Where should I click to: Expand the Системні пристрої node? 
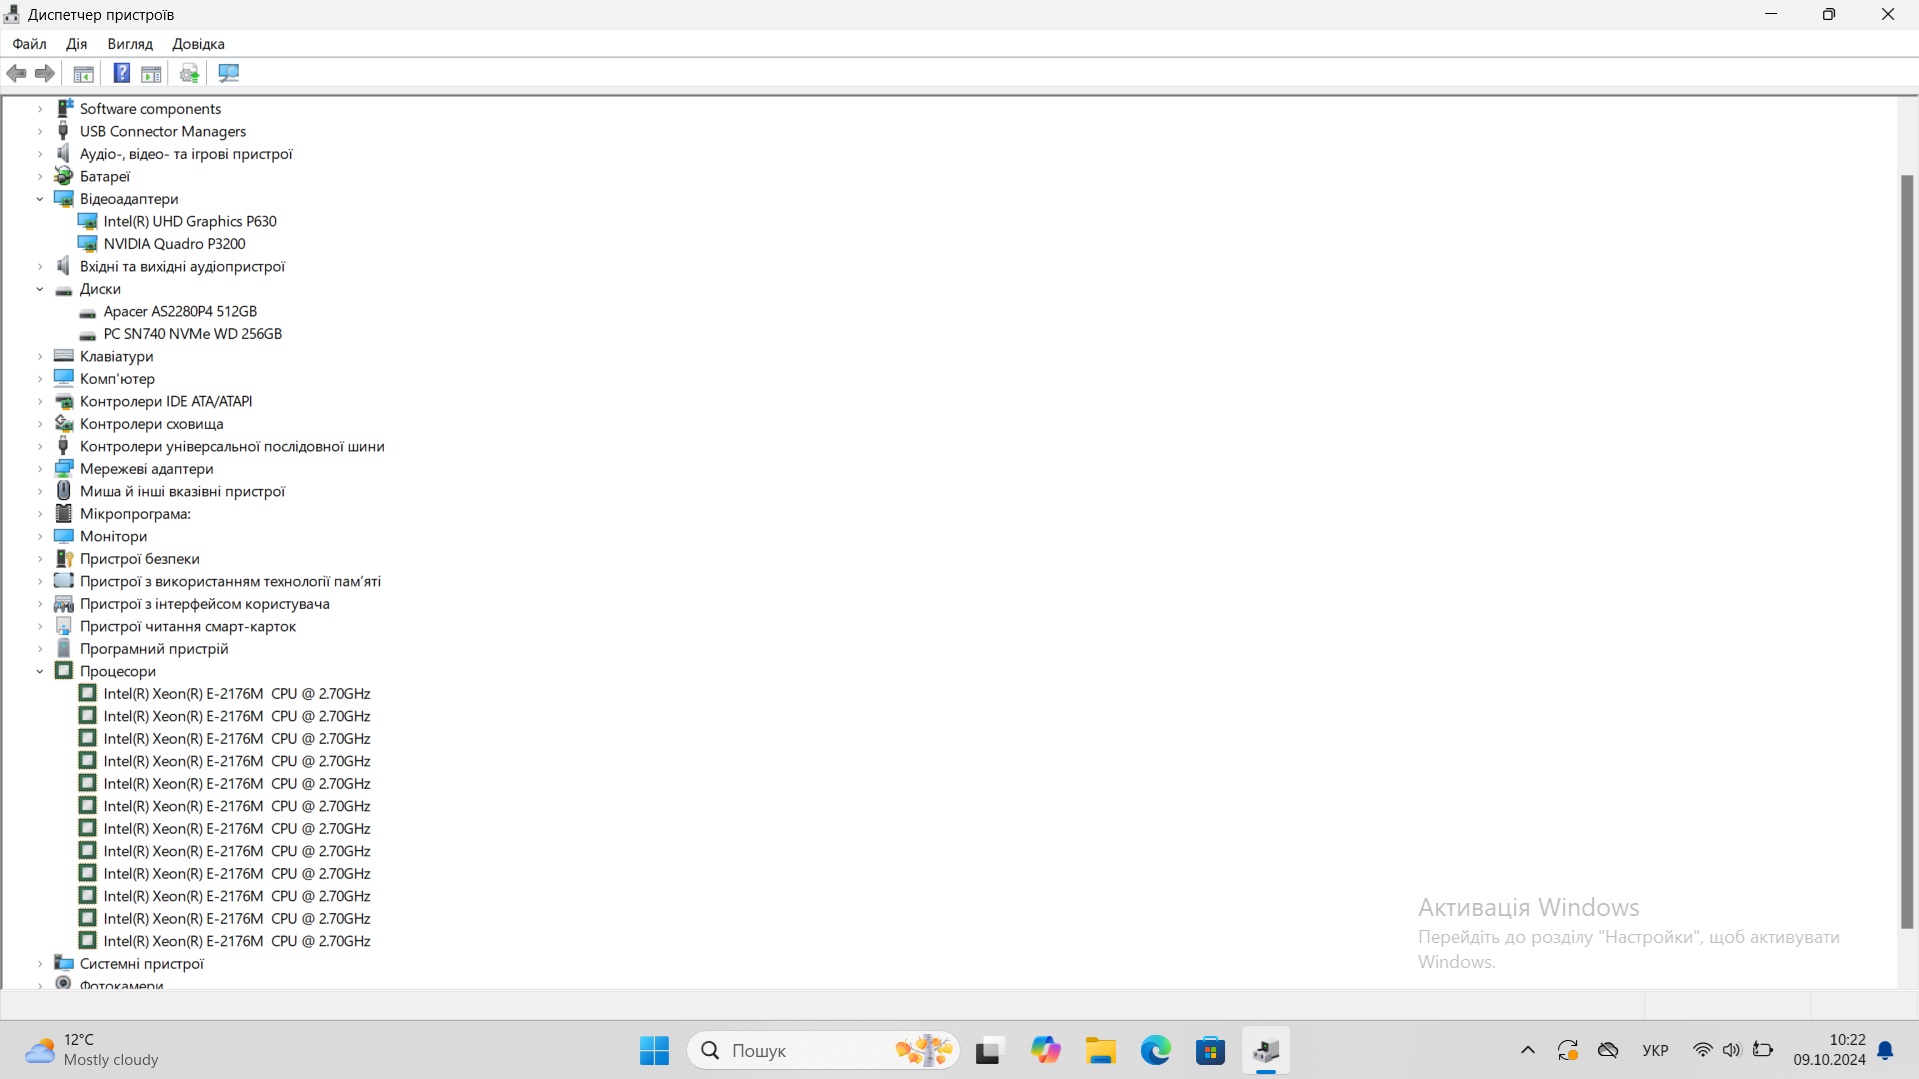pyautogui.click(x=40, y=964)
